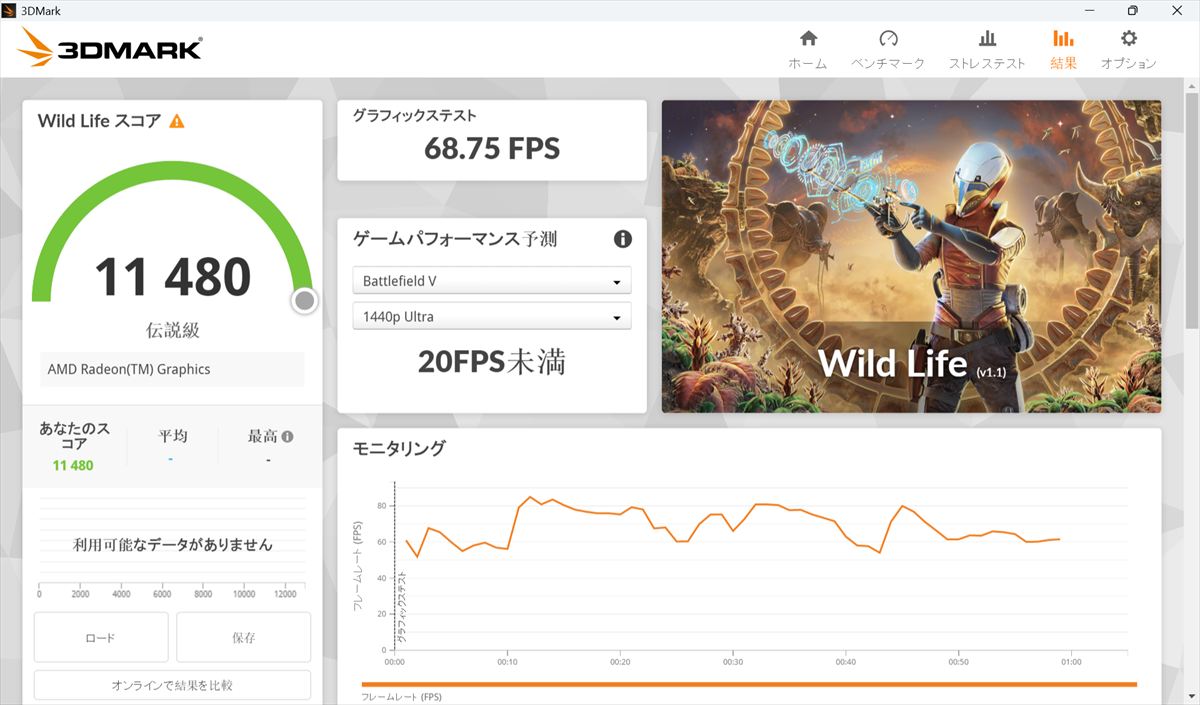This screenshot has height=705, width=1200.
Task: Click the 3DMark app icon in the title bar
Action: (x=10, y=10)
